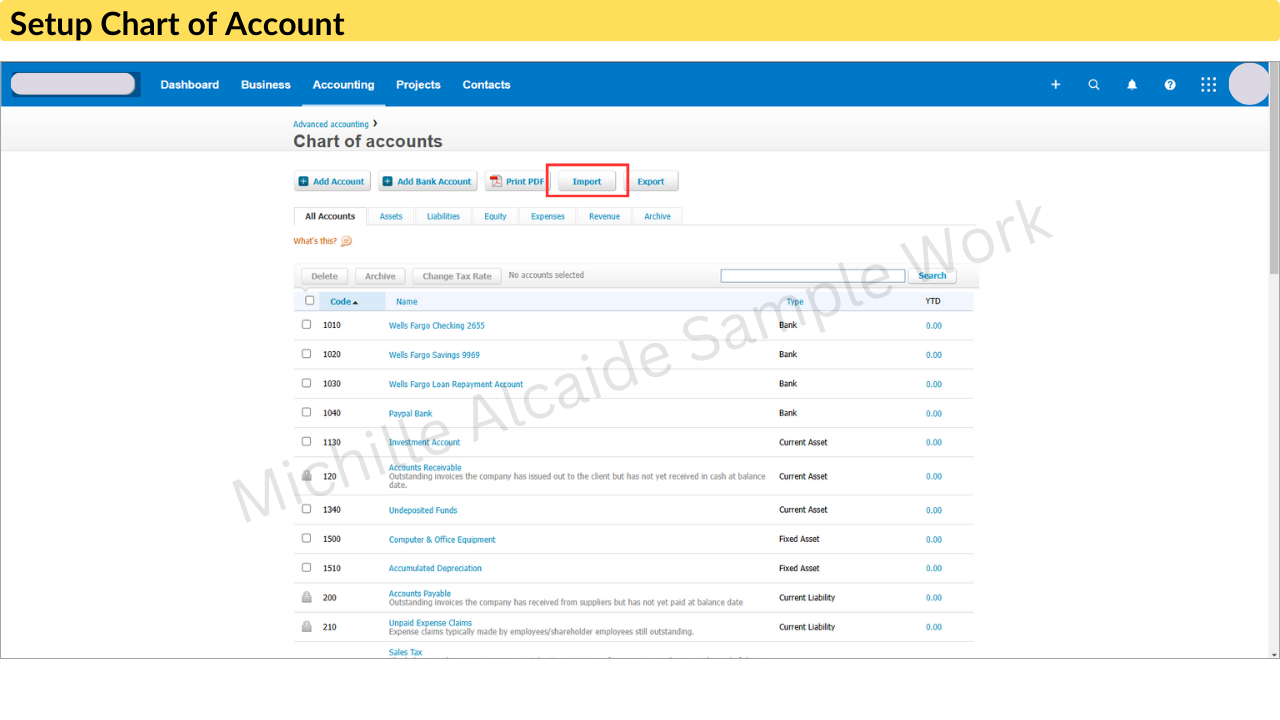Select the Computer & Office Equipment checkbox

[x=307, y=538]
